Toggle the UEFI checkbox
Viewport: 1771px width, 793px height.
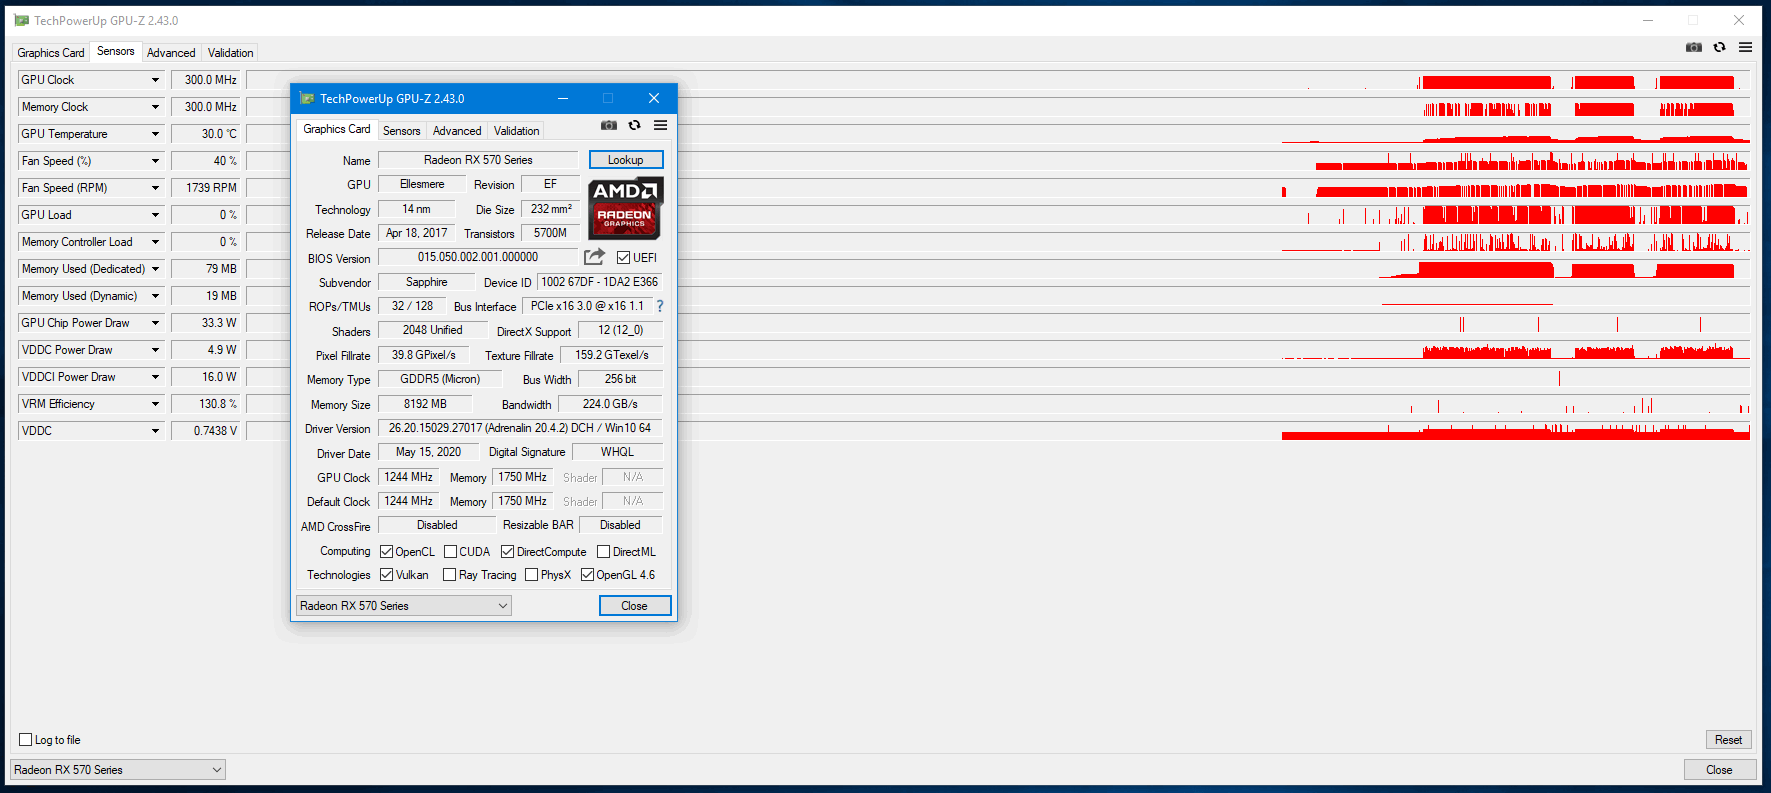[x=623, y=258]
